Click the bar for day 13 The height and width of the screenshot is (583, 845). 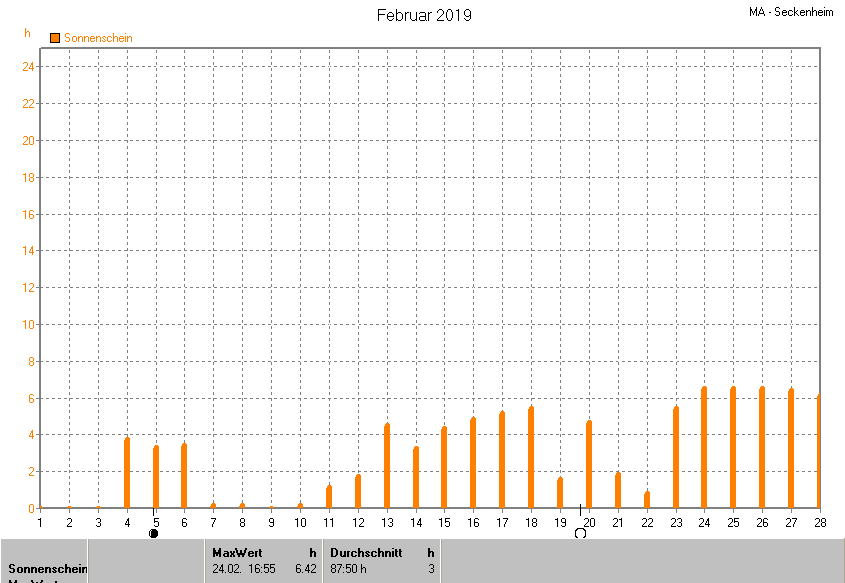pos(387,466)
